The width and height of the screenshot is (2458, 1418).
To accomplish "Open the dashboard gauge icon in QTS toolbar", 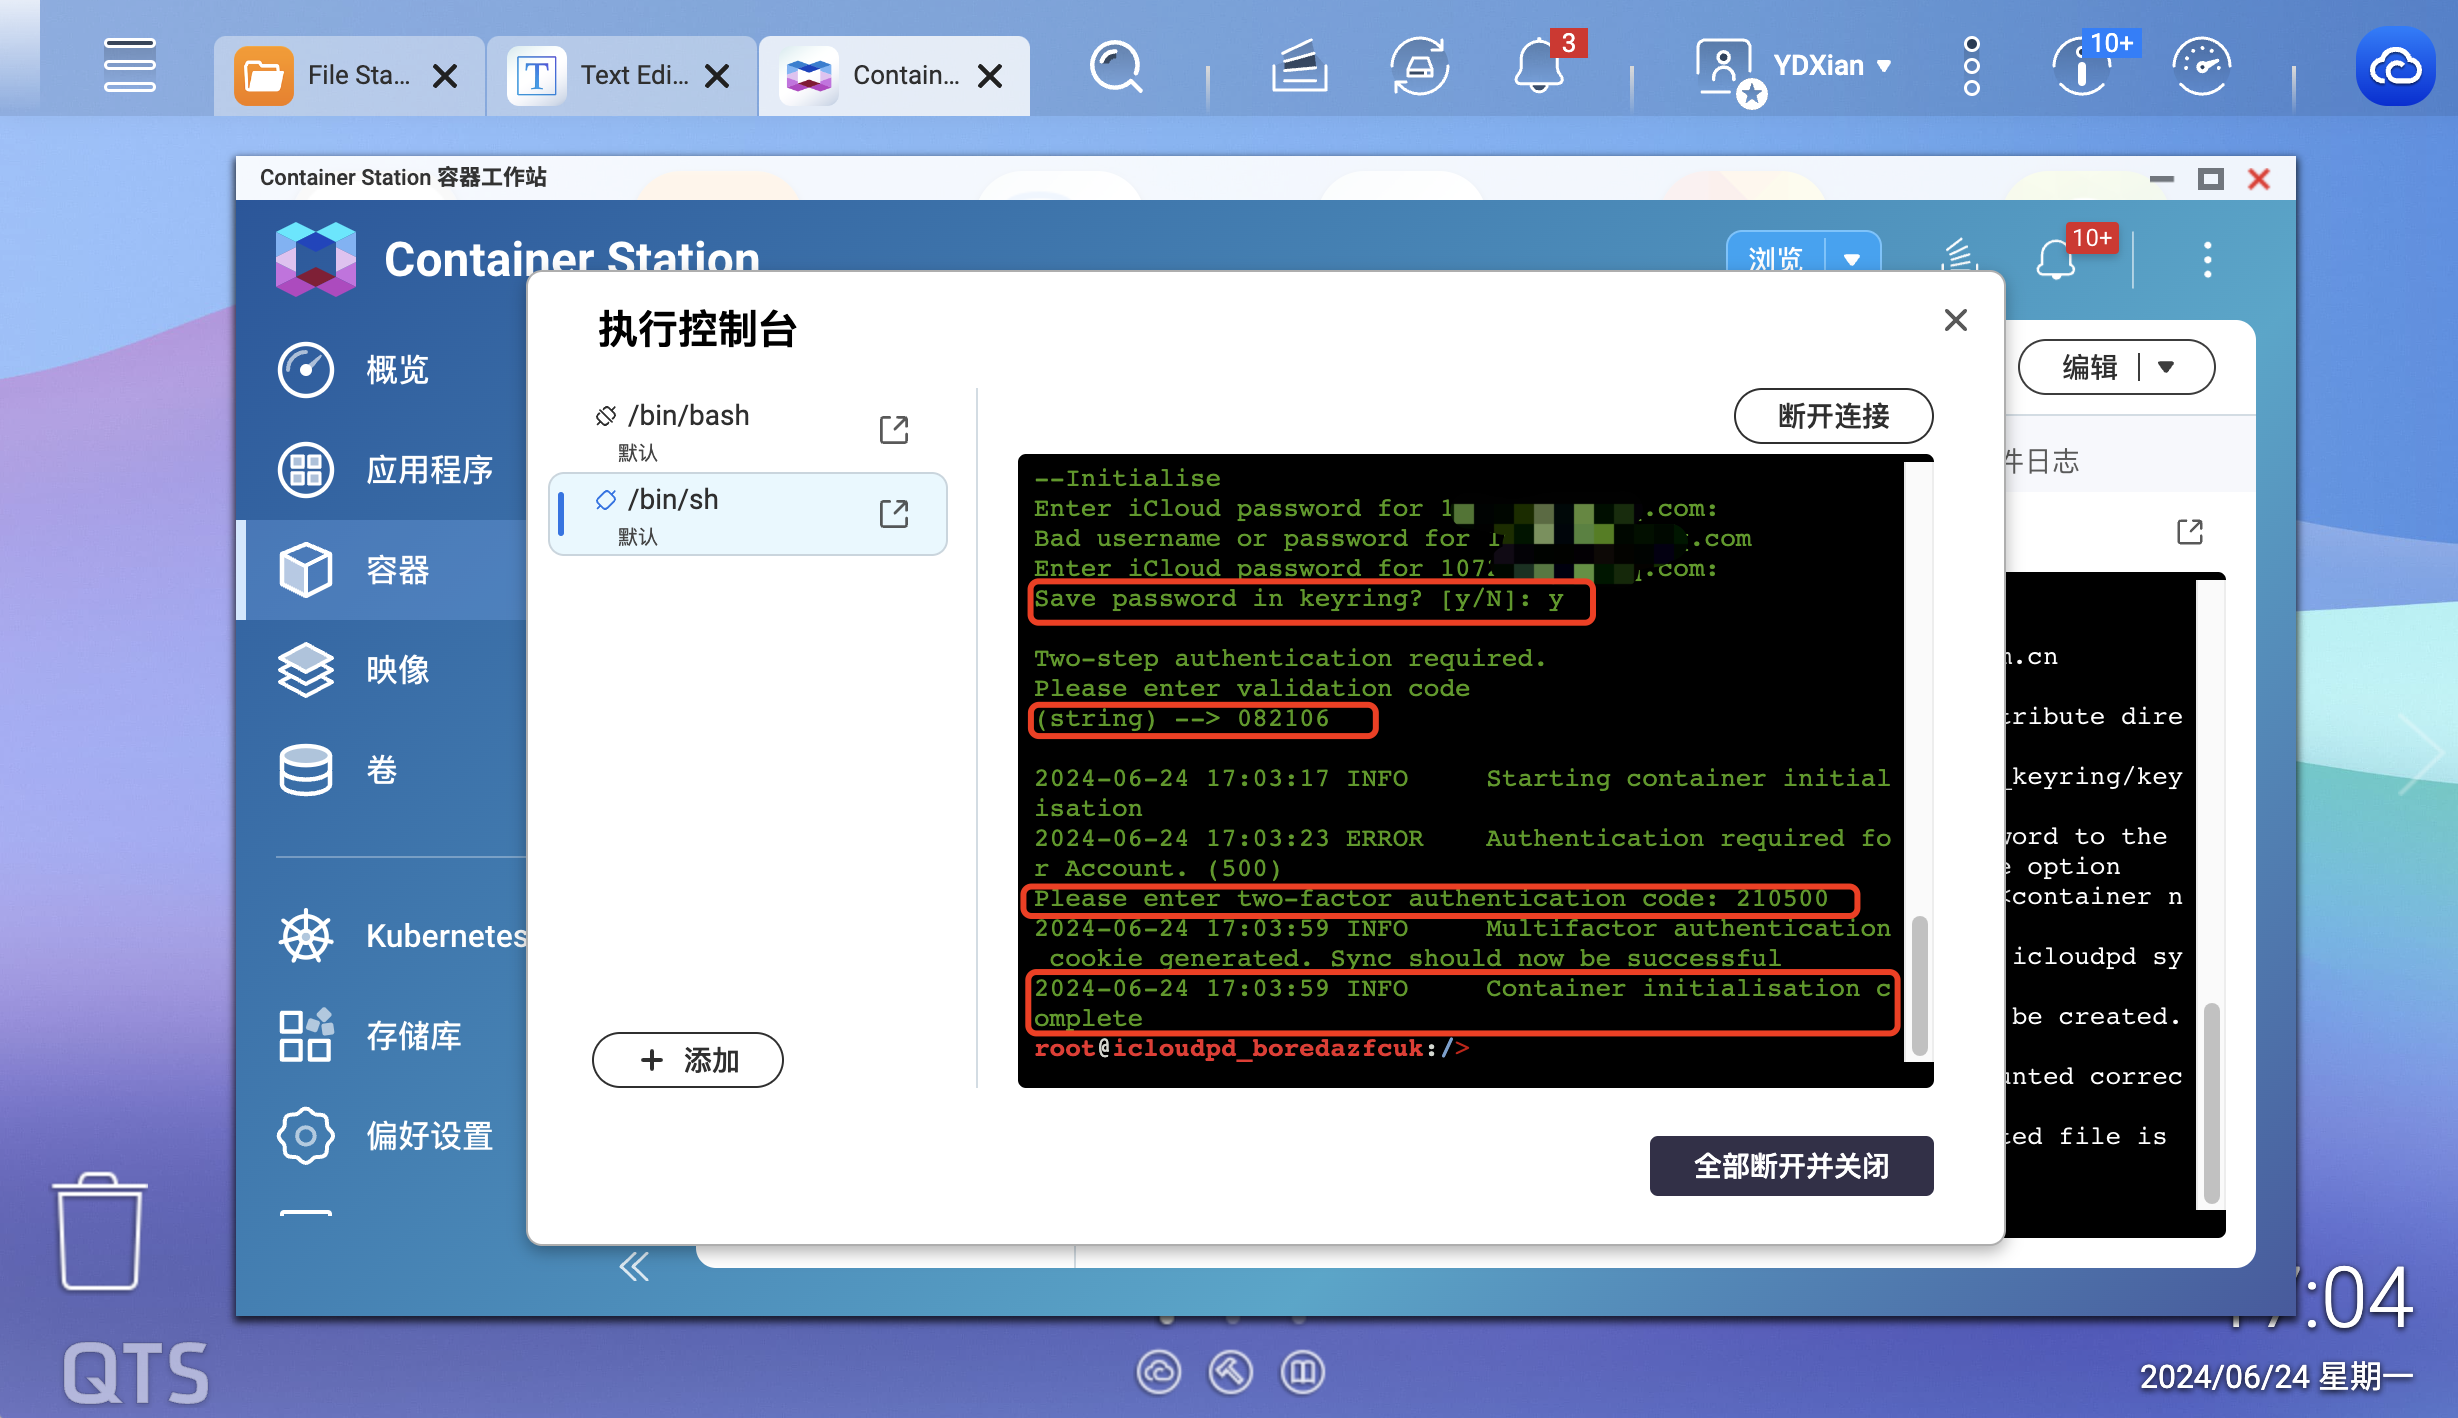I will (x=2201, y=67).
